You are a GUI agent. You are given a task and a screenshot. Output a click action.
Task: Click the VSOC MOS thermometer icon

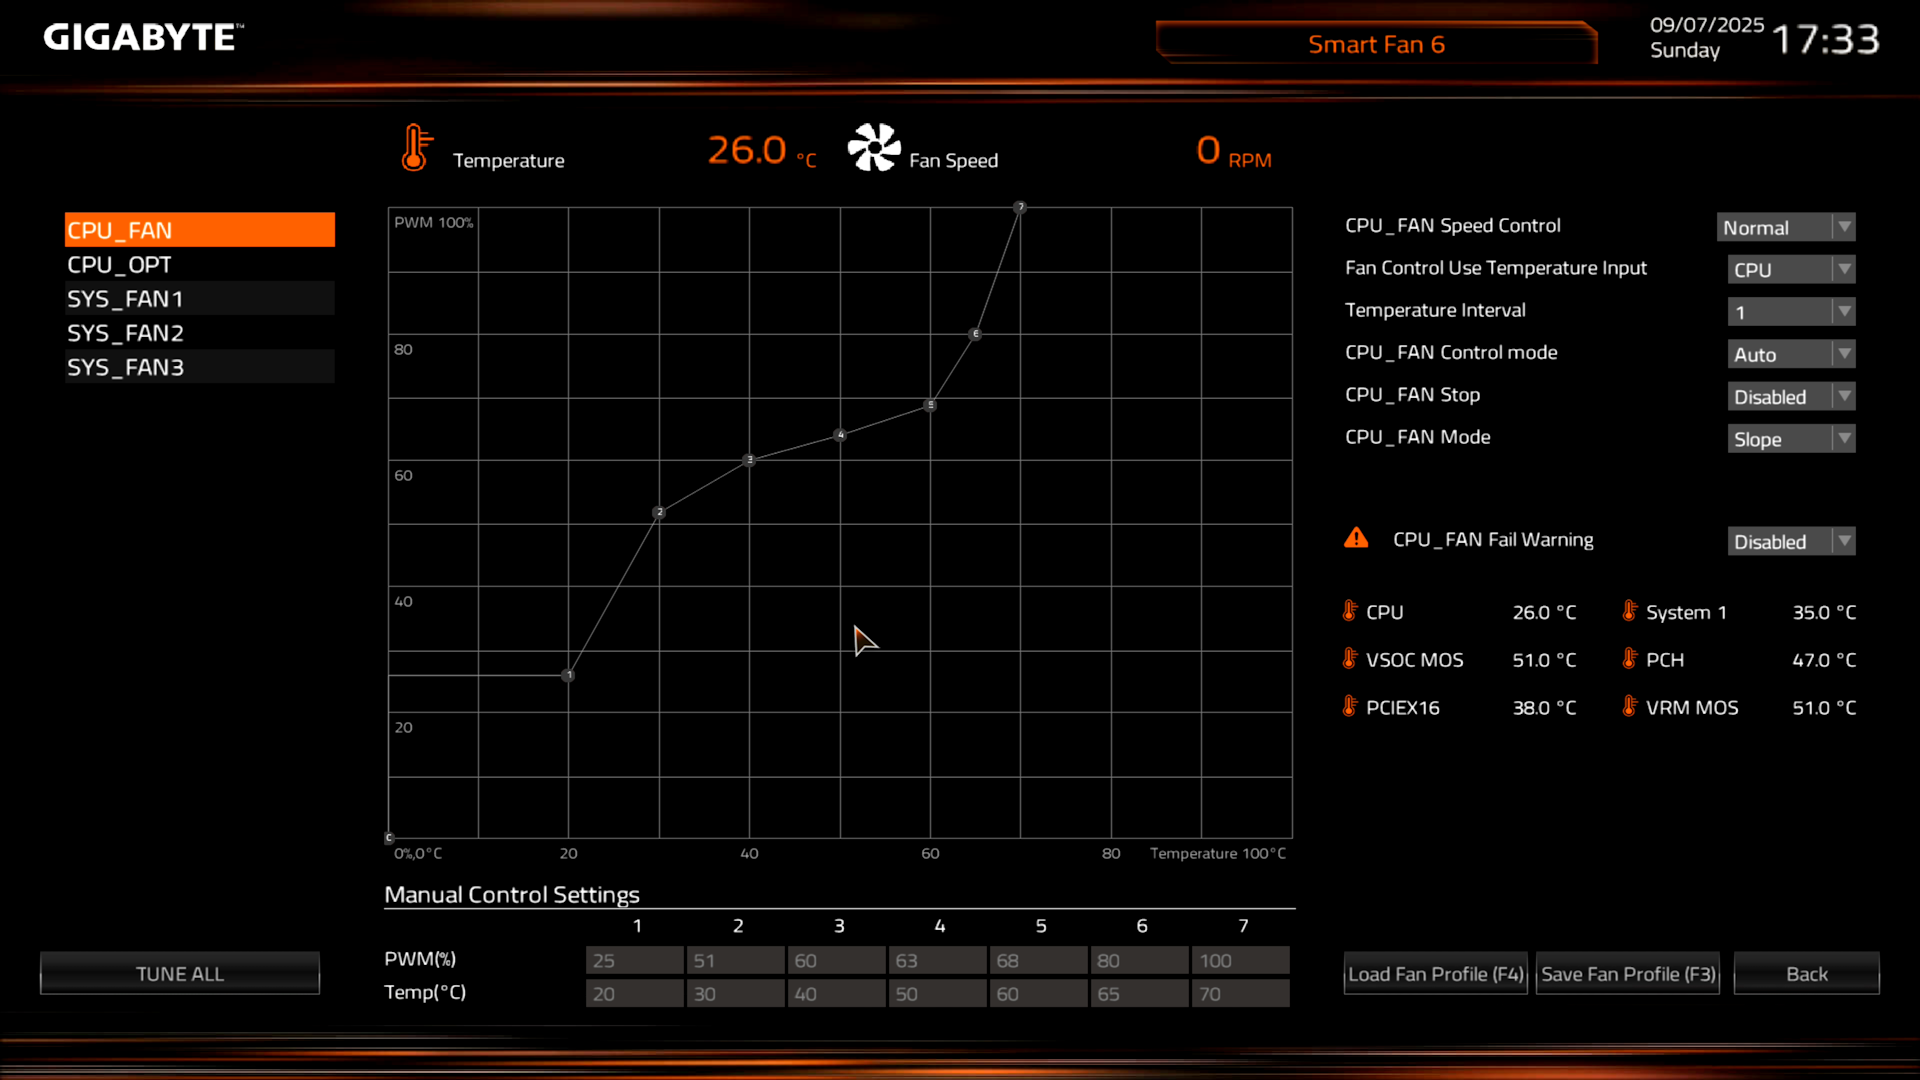pyautogui.click(x=1350, y=659)
